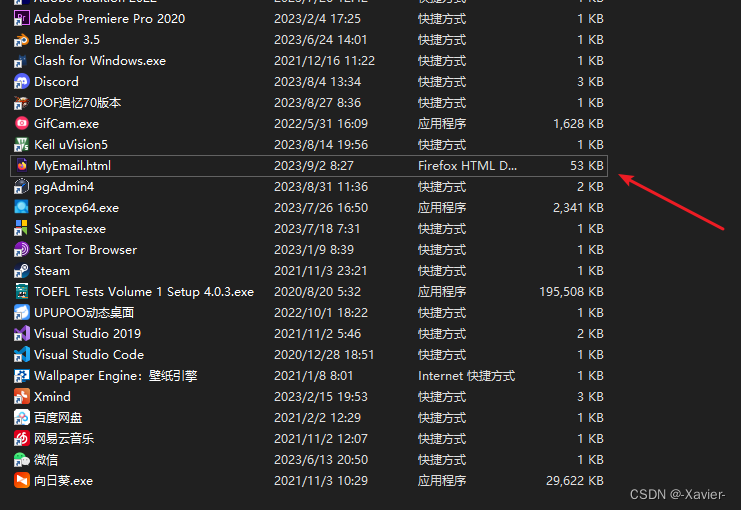This screenshot has width=741, height=510.
Task: Click the 百度网盘 file name
Action: click(58, 418)
